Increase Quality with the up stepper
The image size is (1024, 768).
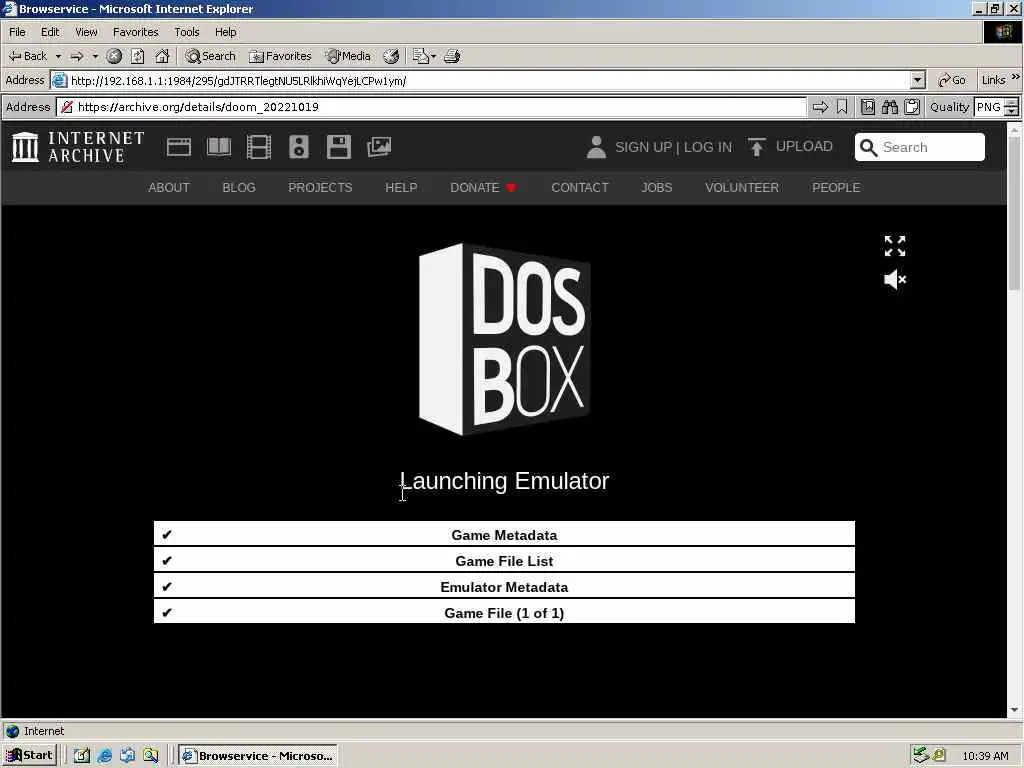point(1012,103)
